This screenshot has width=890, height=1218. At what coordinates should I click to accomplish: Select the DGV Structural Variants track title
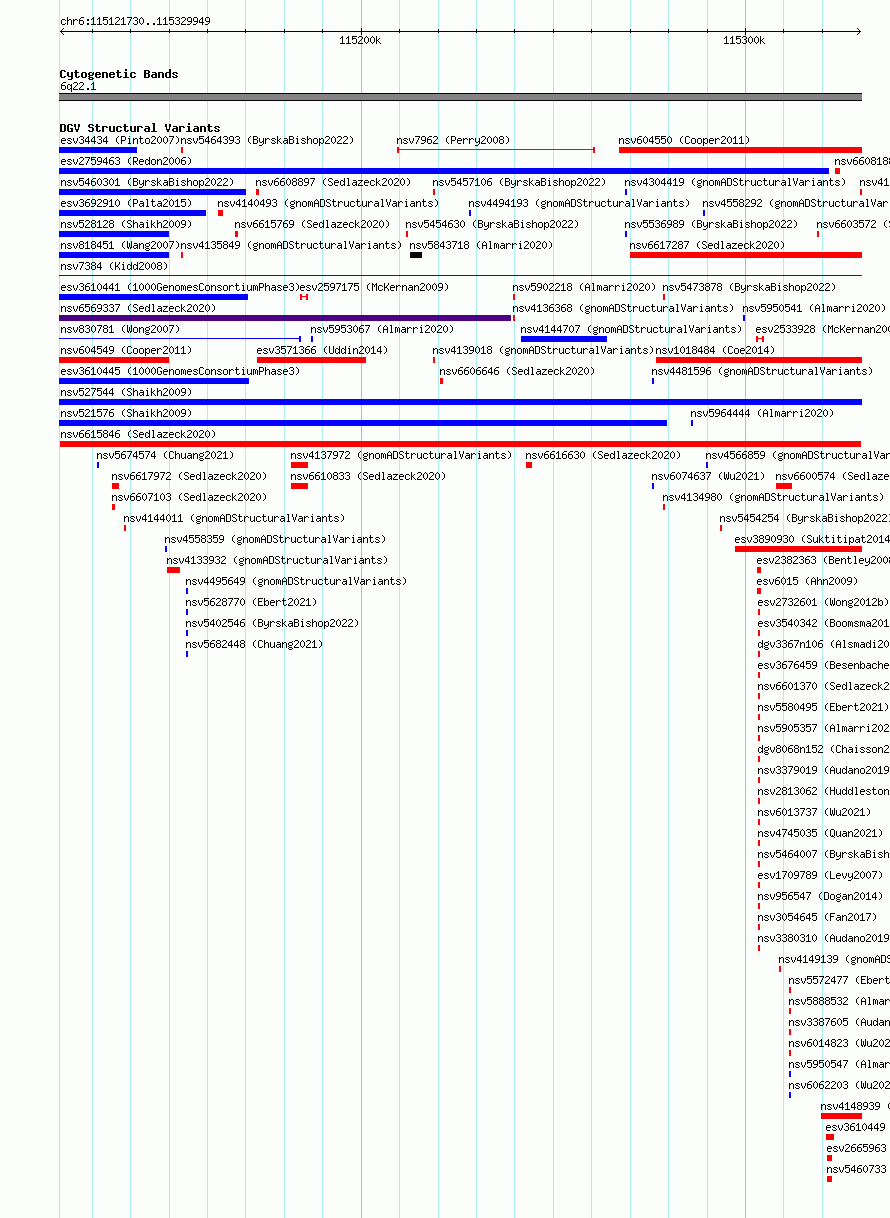pyautogui.click(x=140, y=128)
